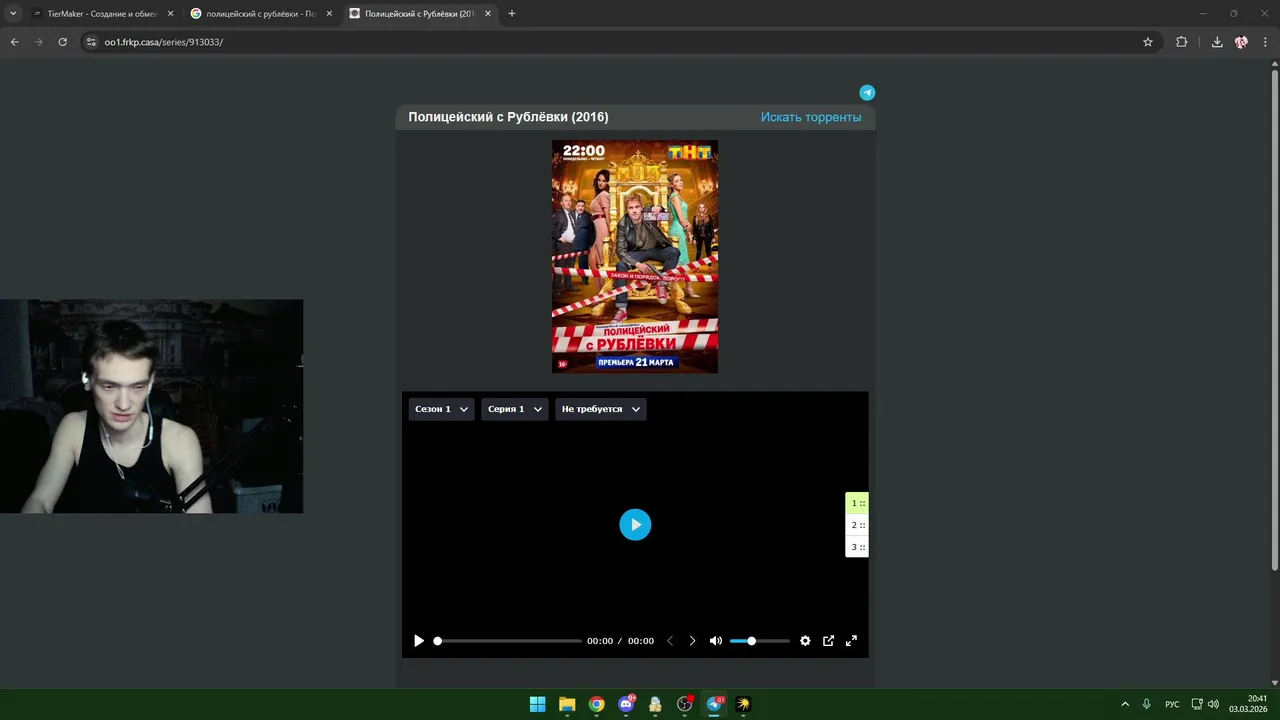Screen dimensions: 1280x720
Task: Click the Искать торренты link
Action: tap(811, 117)
